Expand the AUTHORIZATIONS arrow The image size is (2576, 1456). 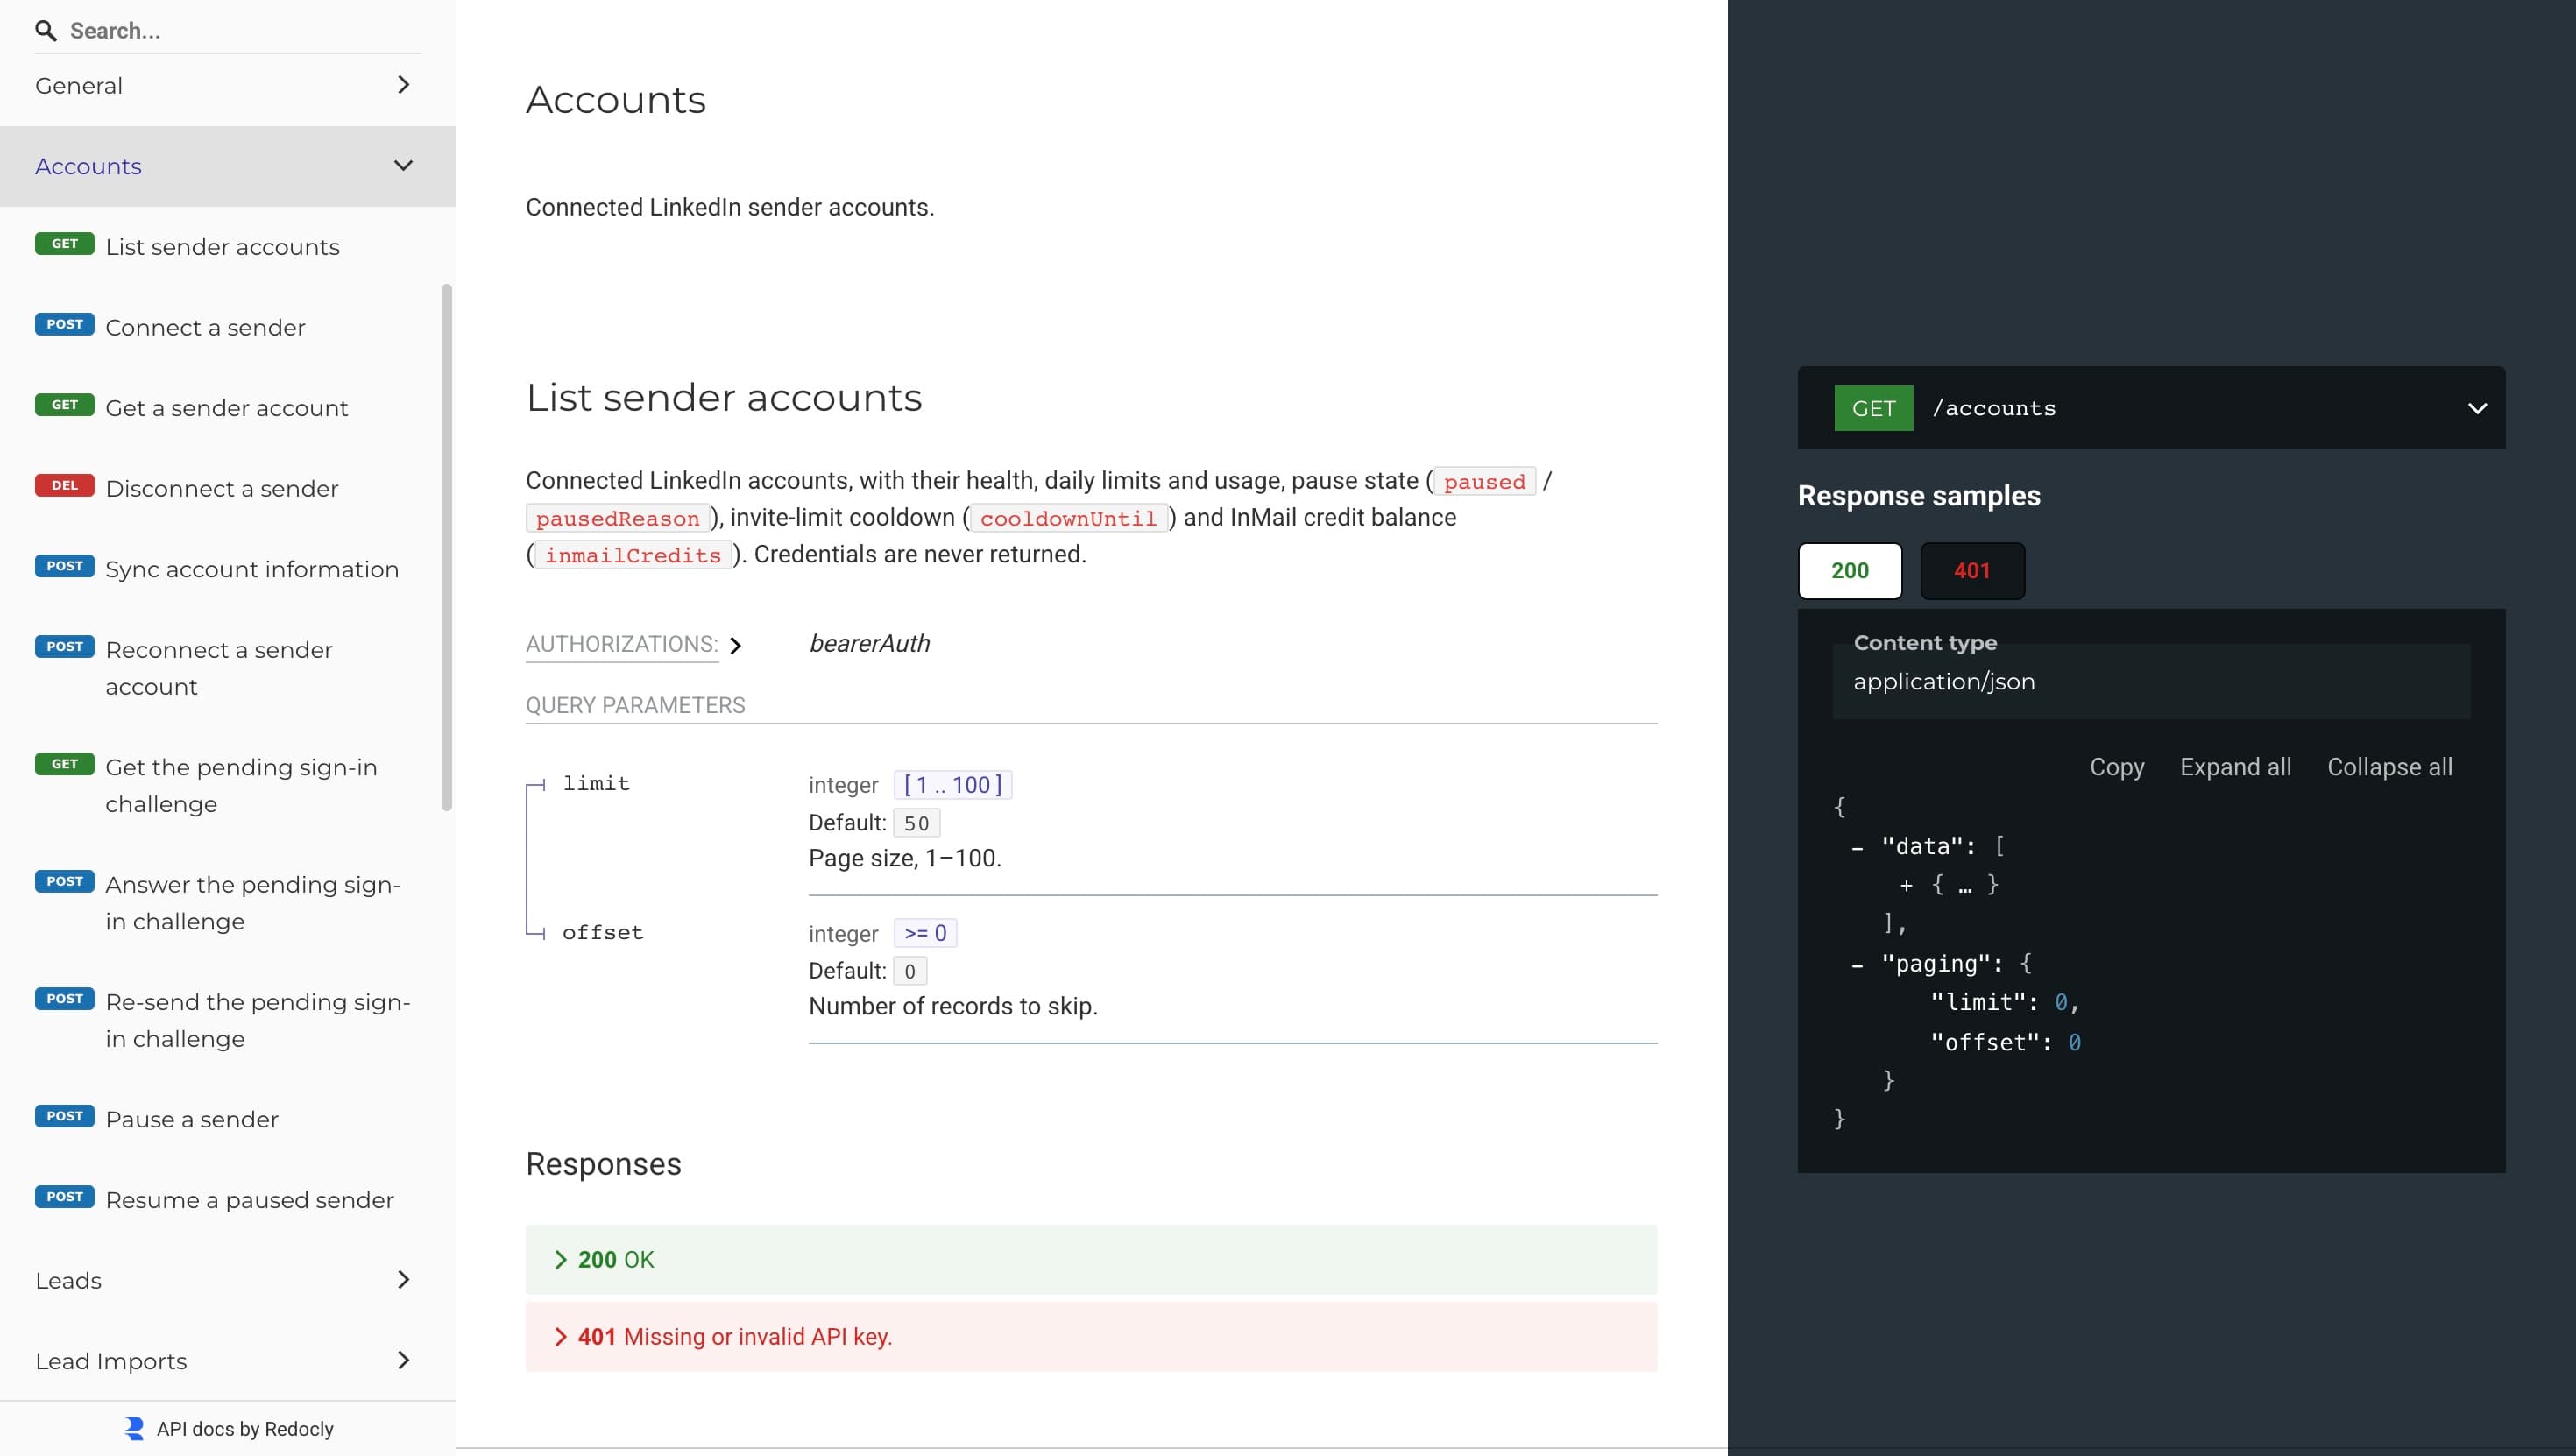click(736, 645)
